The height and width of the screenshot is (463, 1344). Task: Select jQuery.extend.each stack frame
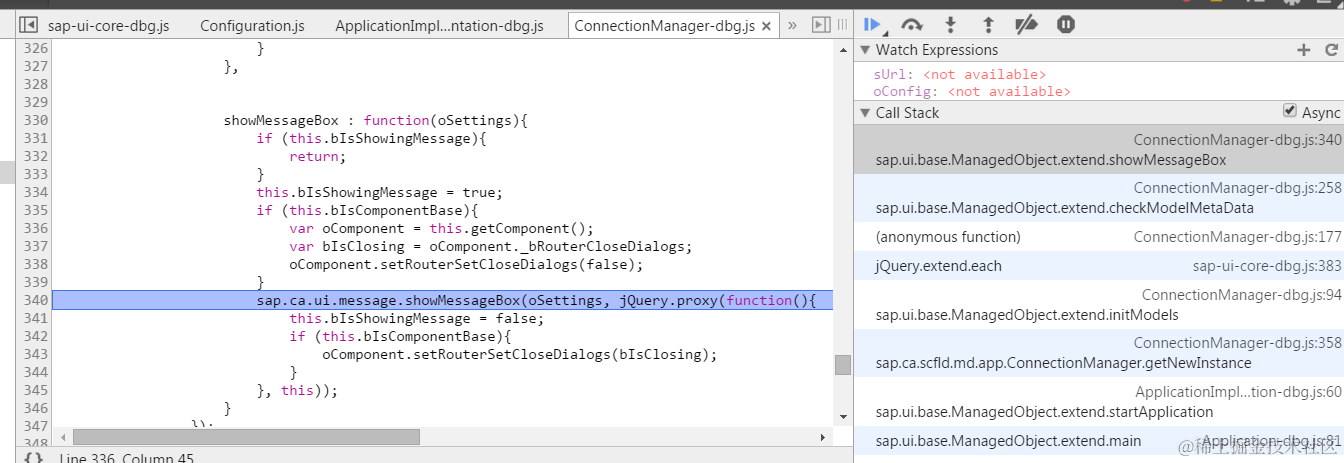pos(1098,266)
